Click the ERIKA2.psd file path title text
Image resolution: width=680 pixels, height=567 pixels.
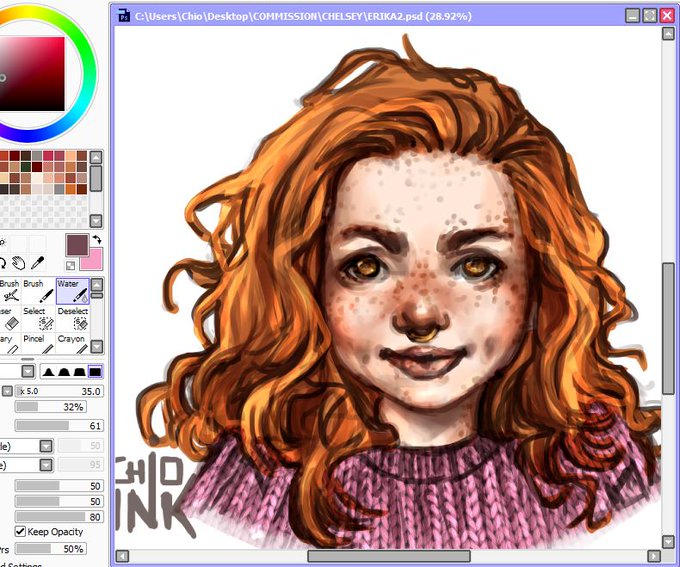[x=303, y=16]
